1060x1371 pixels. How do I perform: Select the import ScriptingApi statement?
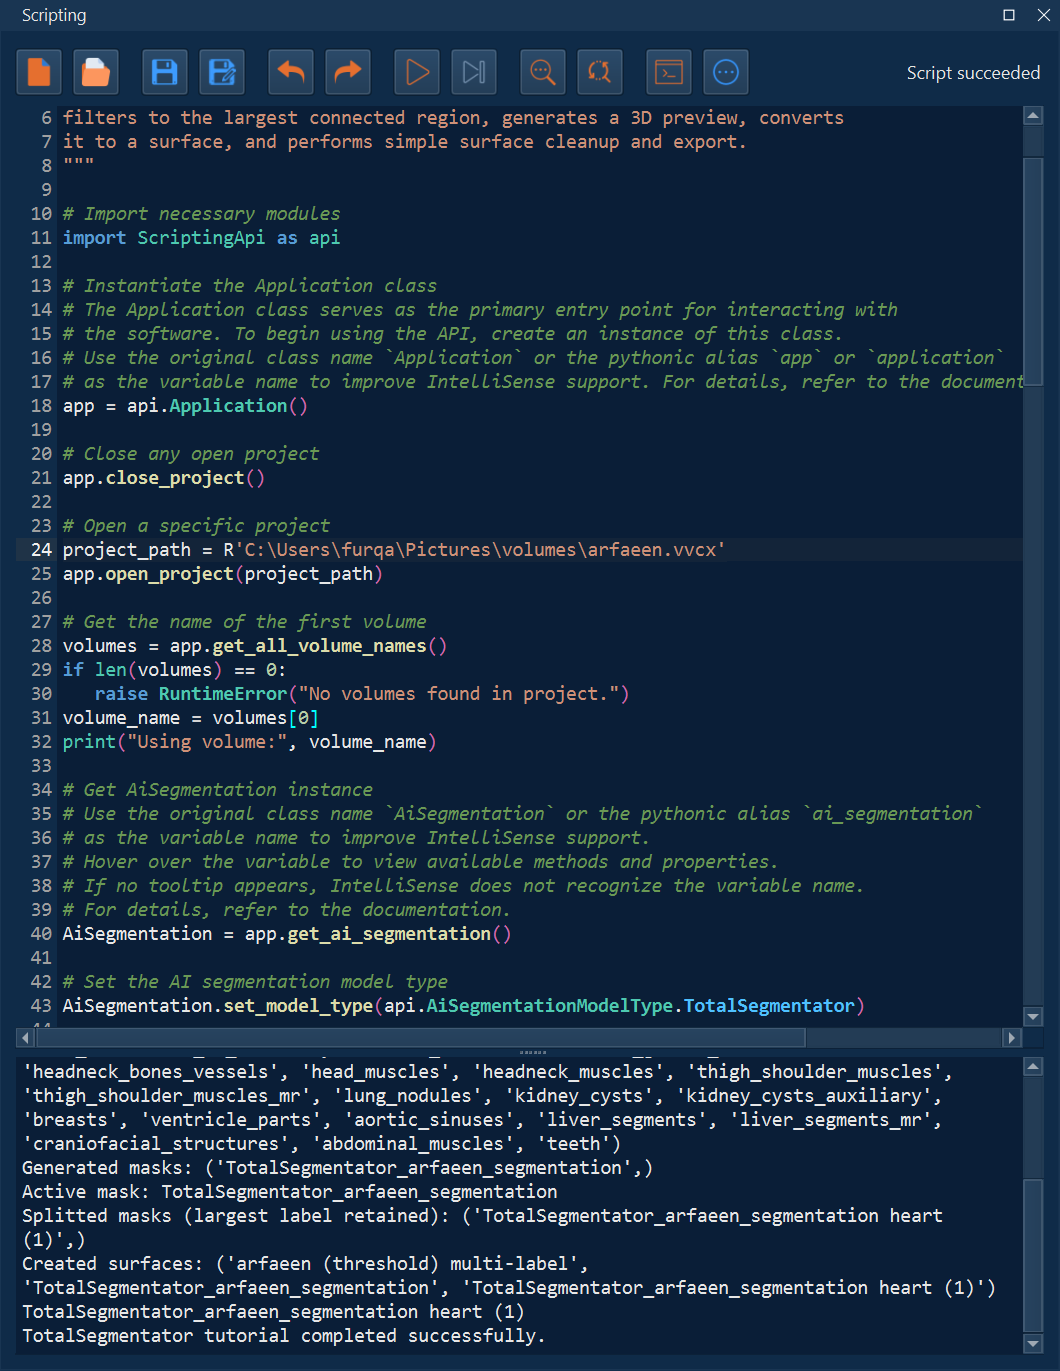pos(200,237)
